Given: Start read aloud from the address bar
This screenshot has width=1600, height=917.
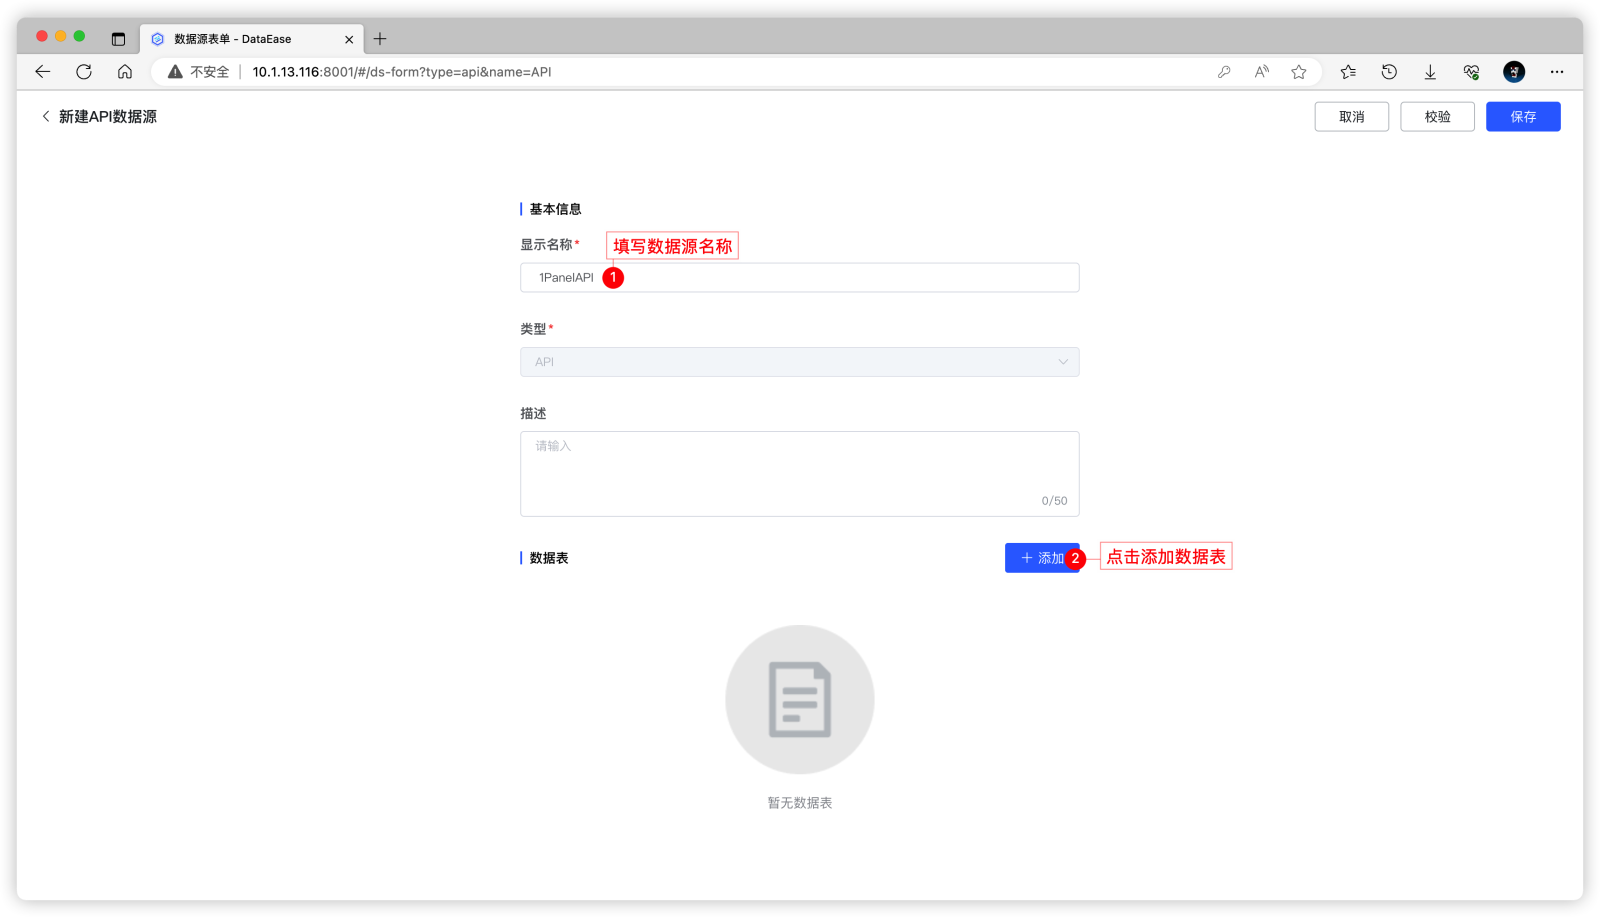Looking at the screenshot, I should [x=1261, y=71].
